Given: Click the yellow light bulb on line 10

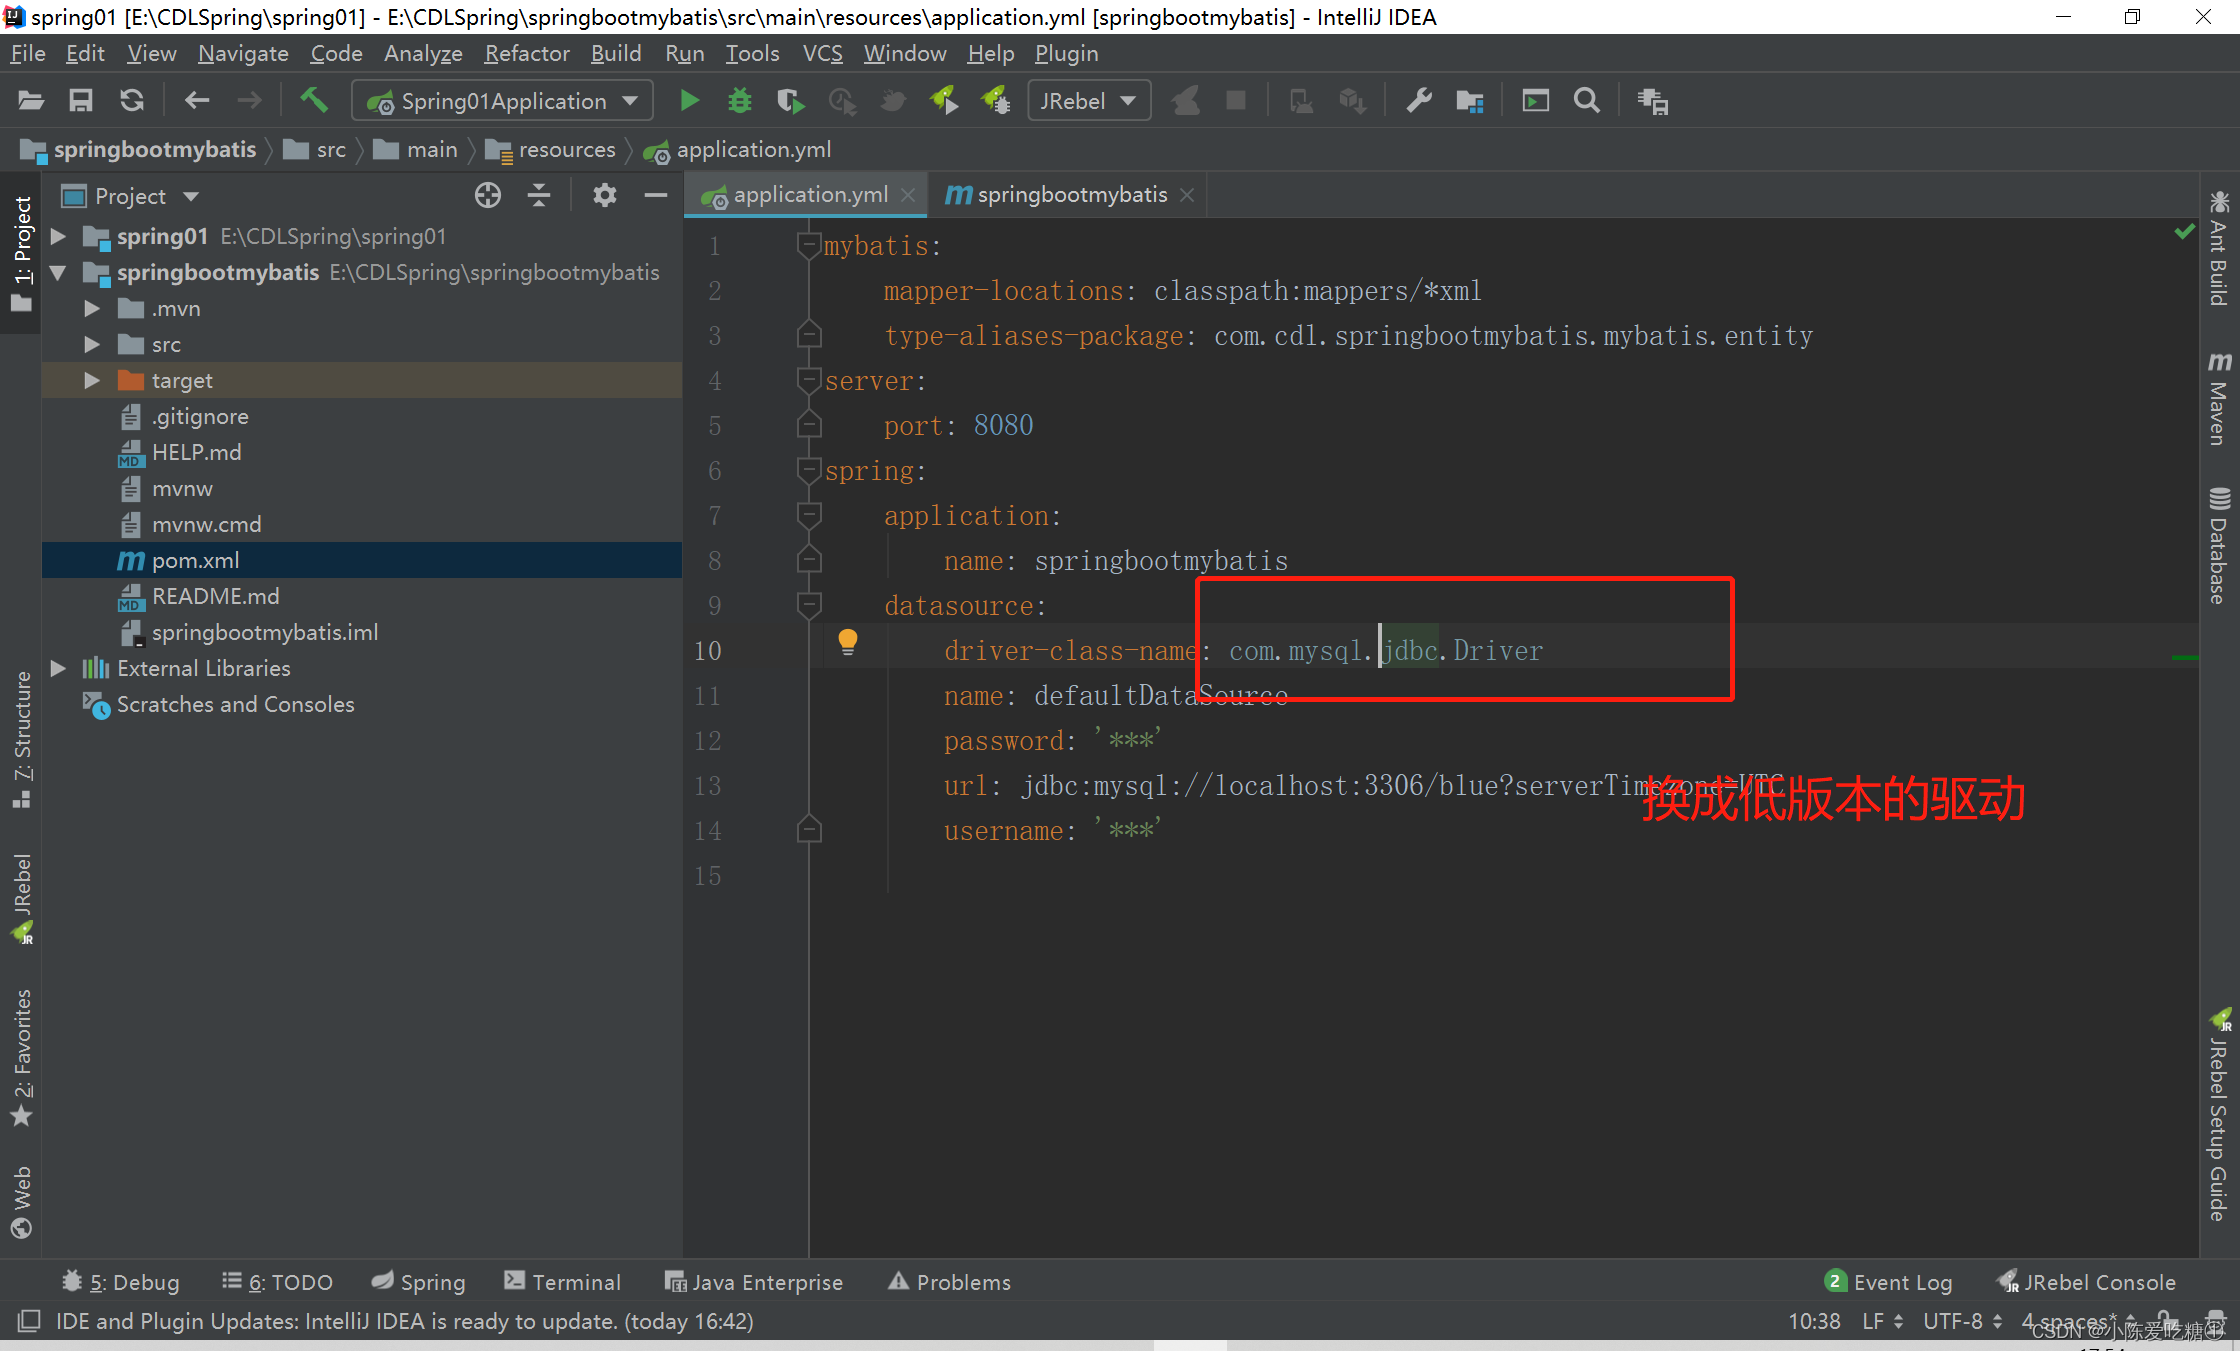Looking at the screenshot, I should click(x=847, y=641).
